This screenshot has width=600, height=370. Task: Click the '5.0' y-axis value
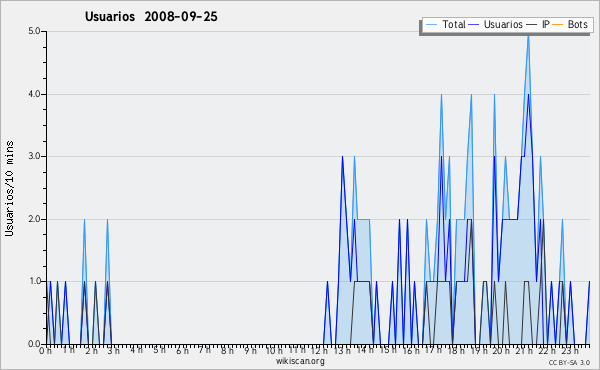pos(34,31)
